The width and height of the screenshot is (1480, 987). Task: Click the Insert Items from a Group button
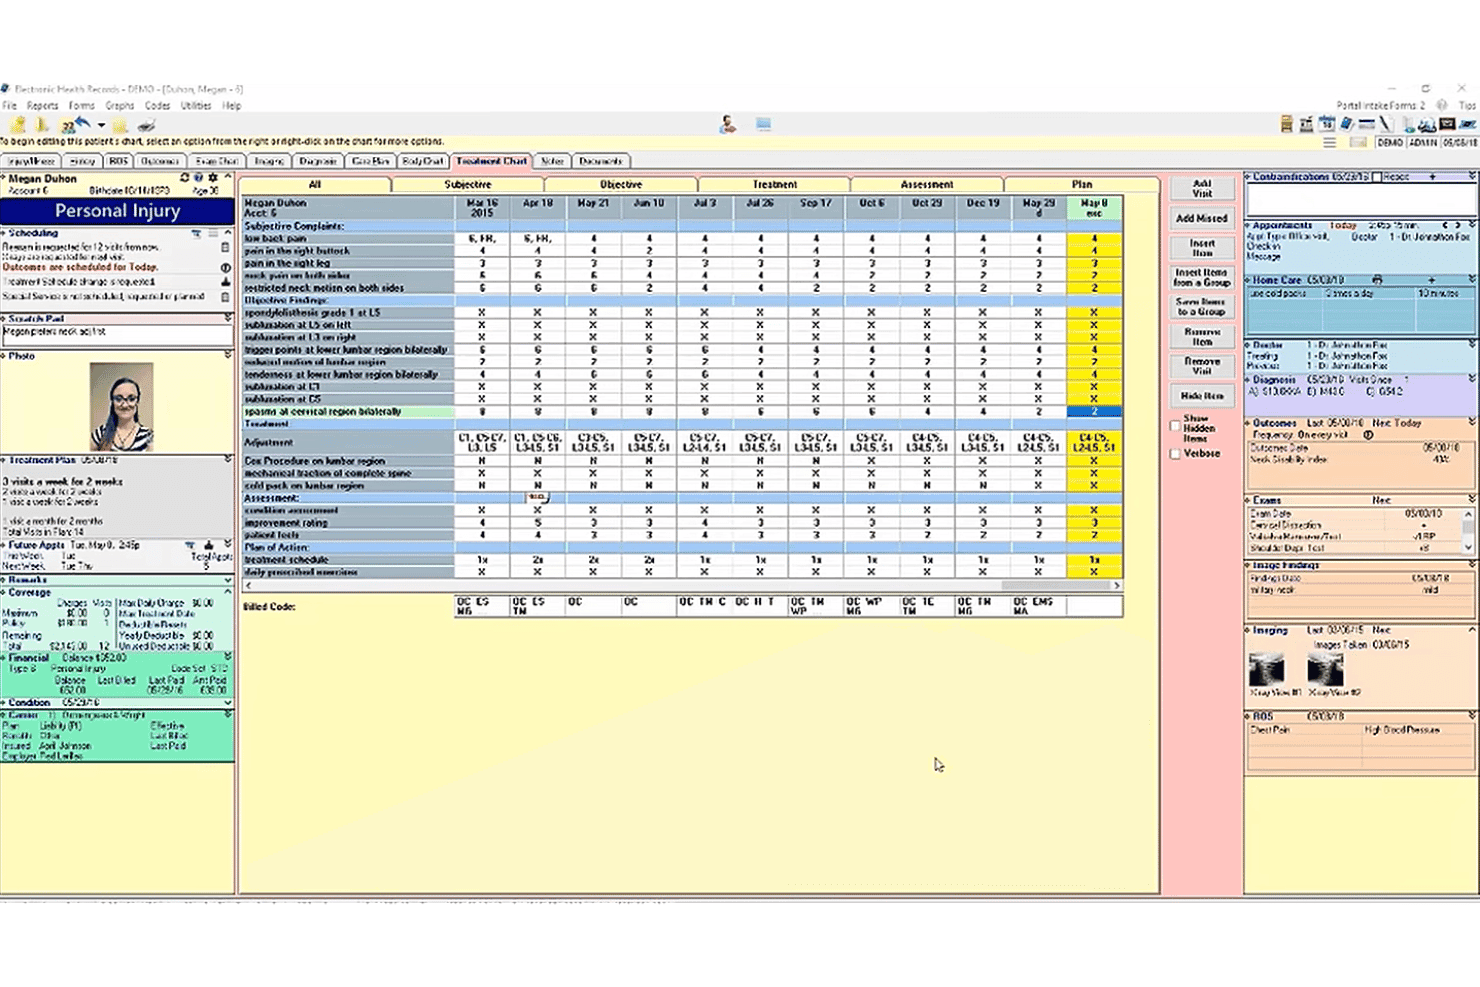[x=1202, y=277]
